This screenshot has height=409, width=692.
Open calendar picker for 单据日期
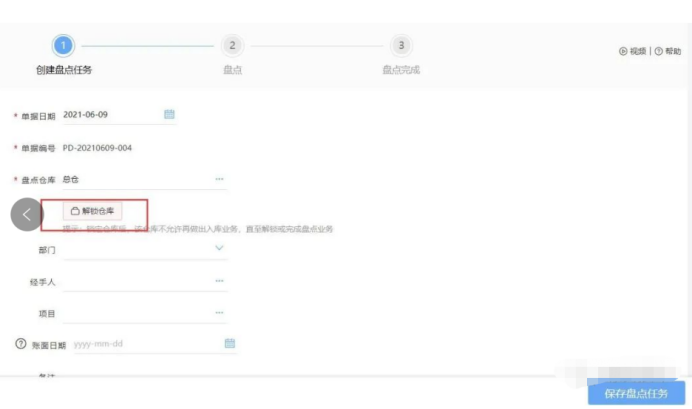[169, 114]
